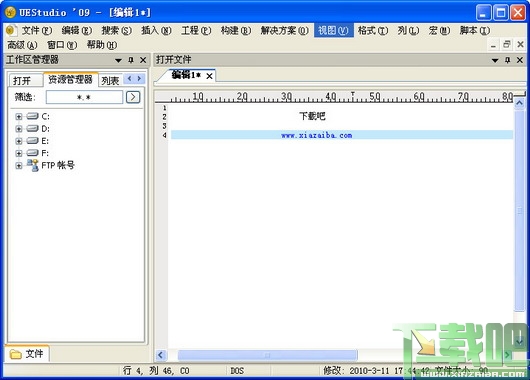The image size is (530, 380).
Task: Open the 视图(V) menu
Action: (333, 30)
